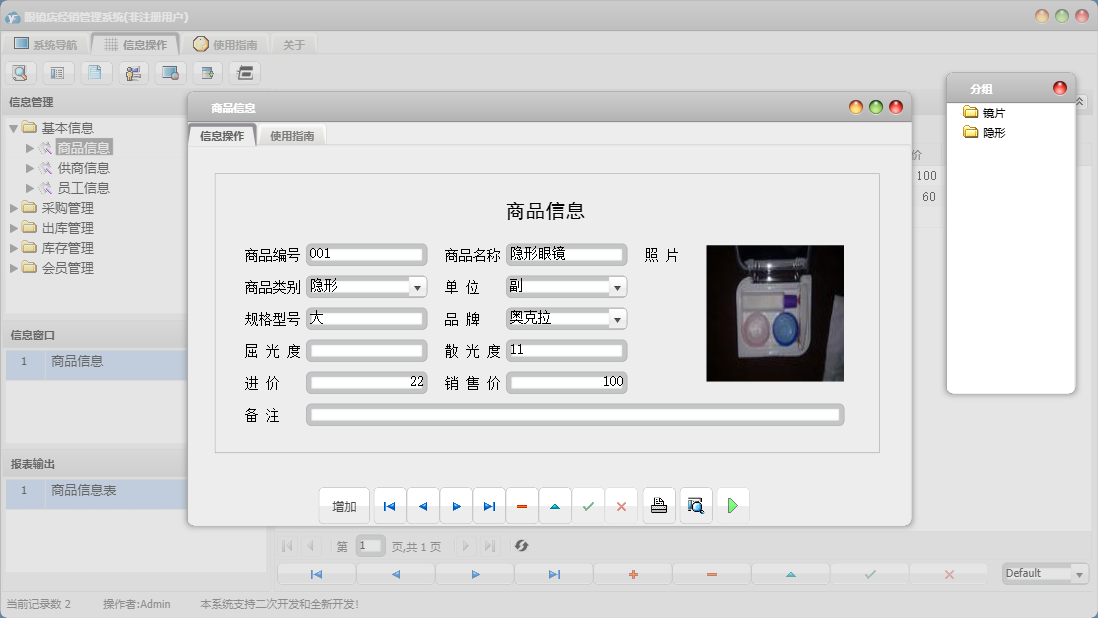Confirm changes with green check icon
Viewport: 1098px width, 618px height.
pos(589,505)
